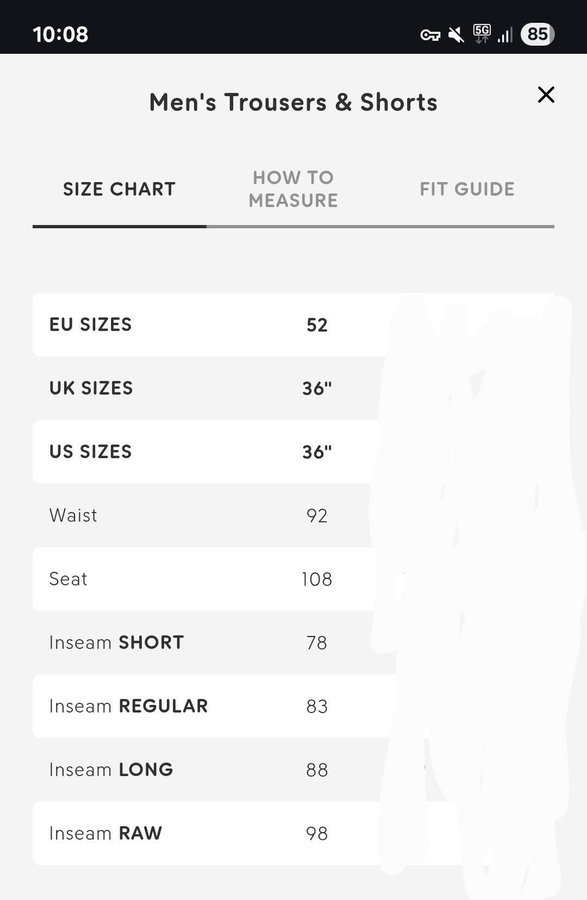Open the HOW TO MEASURE tab
This screenshot has height=900, width=587.
point(293,189)
